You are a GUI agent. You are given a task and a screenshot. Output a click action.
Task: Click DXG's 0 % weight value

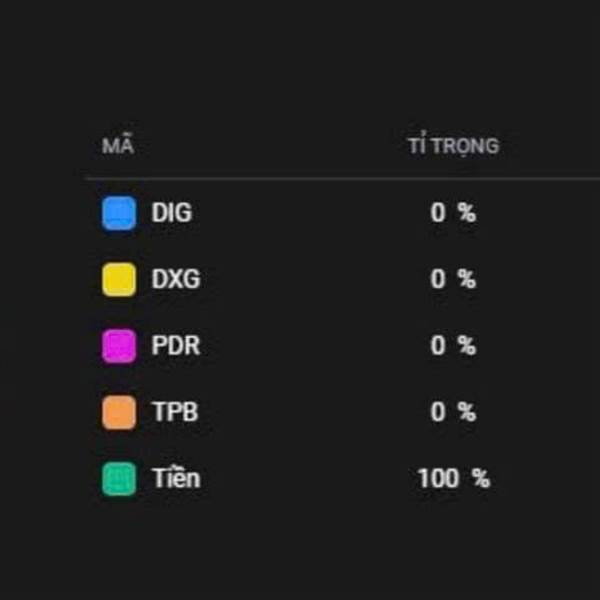click(453, 279)
